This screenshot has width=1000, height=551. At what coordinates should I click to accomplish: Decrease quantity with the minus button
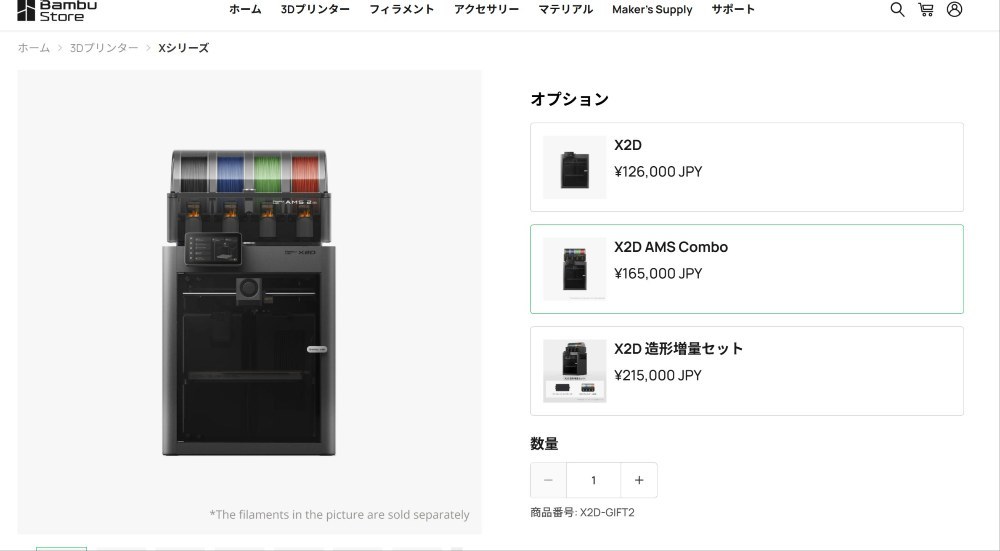(x=548, y=480)
